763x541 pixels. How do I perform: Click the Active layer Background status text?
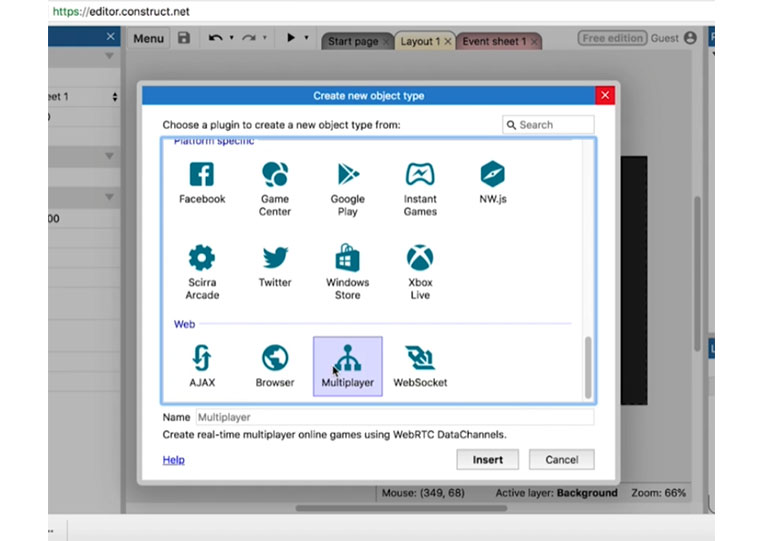click(556, 493)
